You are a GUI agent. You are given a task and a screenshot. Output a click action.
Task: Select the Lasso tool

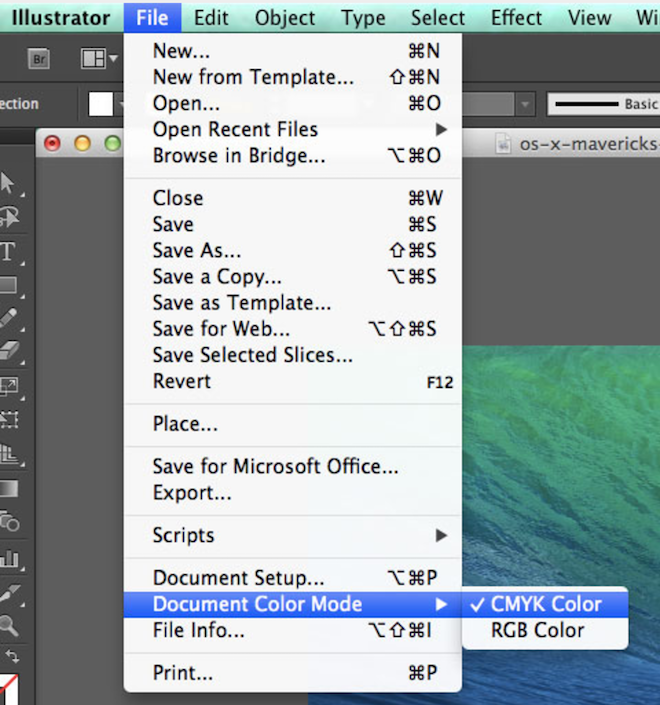[9, 217]
